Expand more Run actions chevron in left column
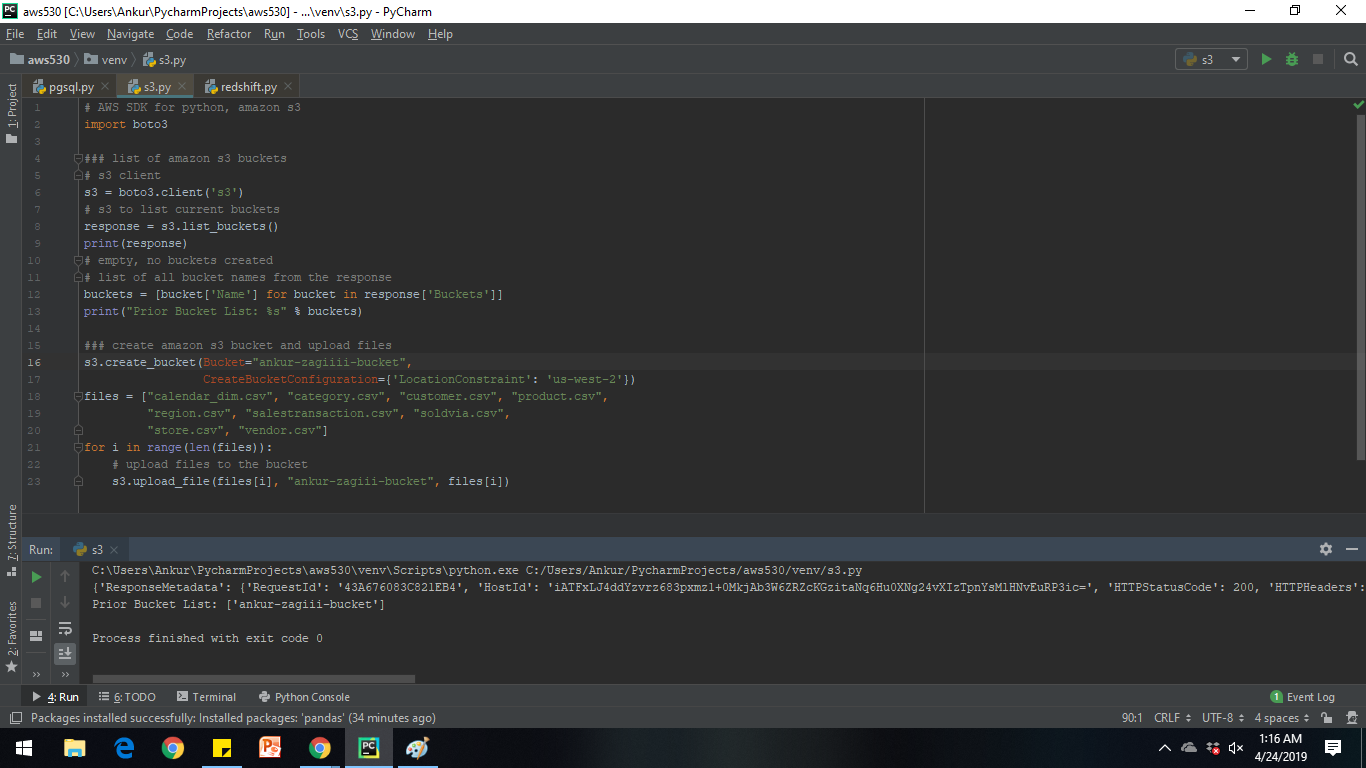Image resolution: width=1366 pixels, height=768 pixels. [x=36, y=675]
